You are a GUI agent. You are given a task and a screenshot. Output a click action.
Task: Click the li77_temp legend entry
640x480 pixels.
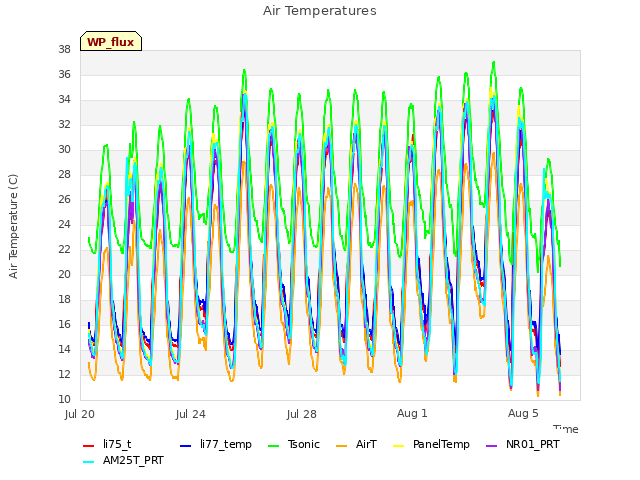216,444
